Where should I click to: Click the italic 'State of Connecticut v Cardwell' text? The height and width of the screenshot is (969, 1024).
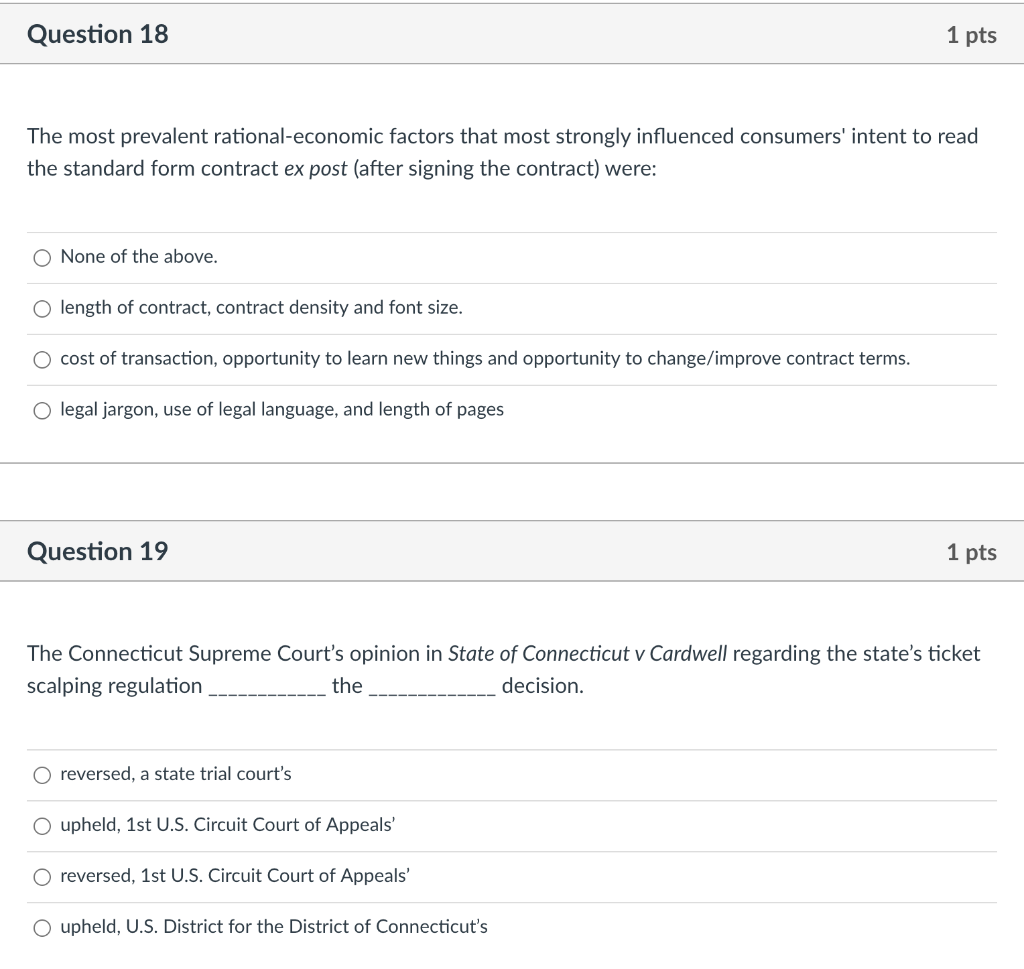[x=587, y=654]
